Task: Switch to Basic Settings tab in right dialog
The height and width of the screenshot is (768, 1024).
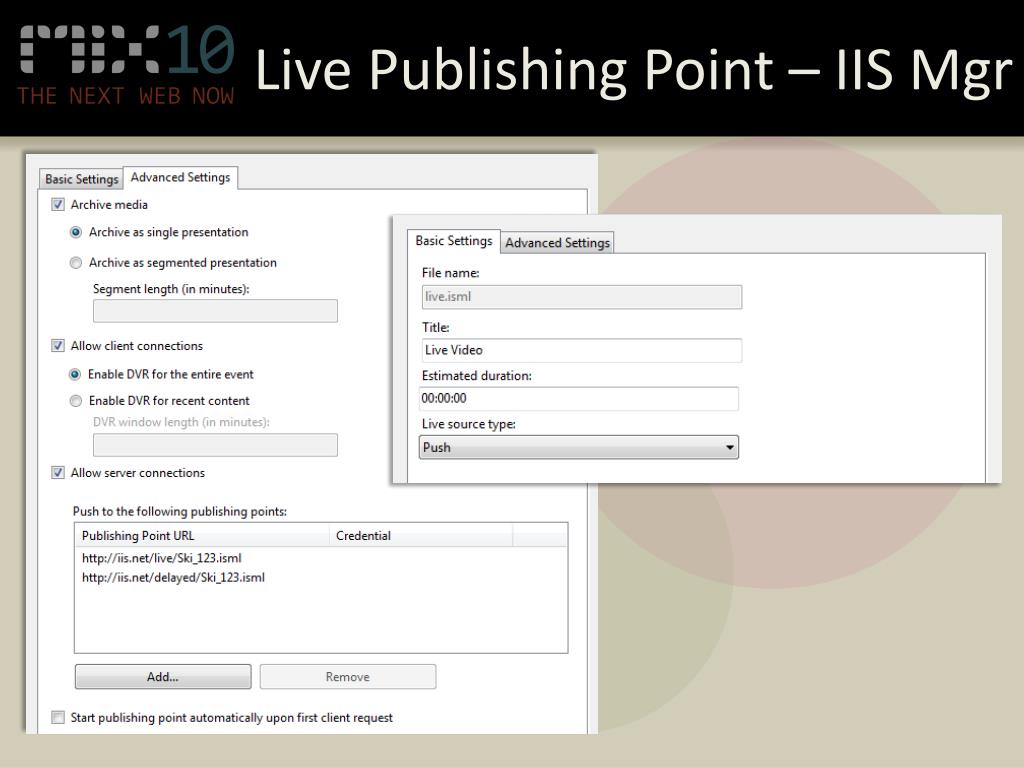Action: point(454,241)
